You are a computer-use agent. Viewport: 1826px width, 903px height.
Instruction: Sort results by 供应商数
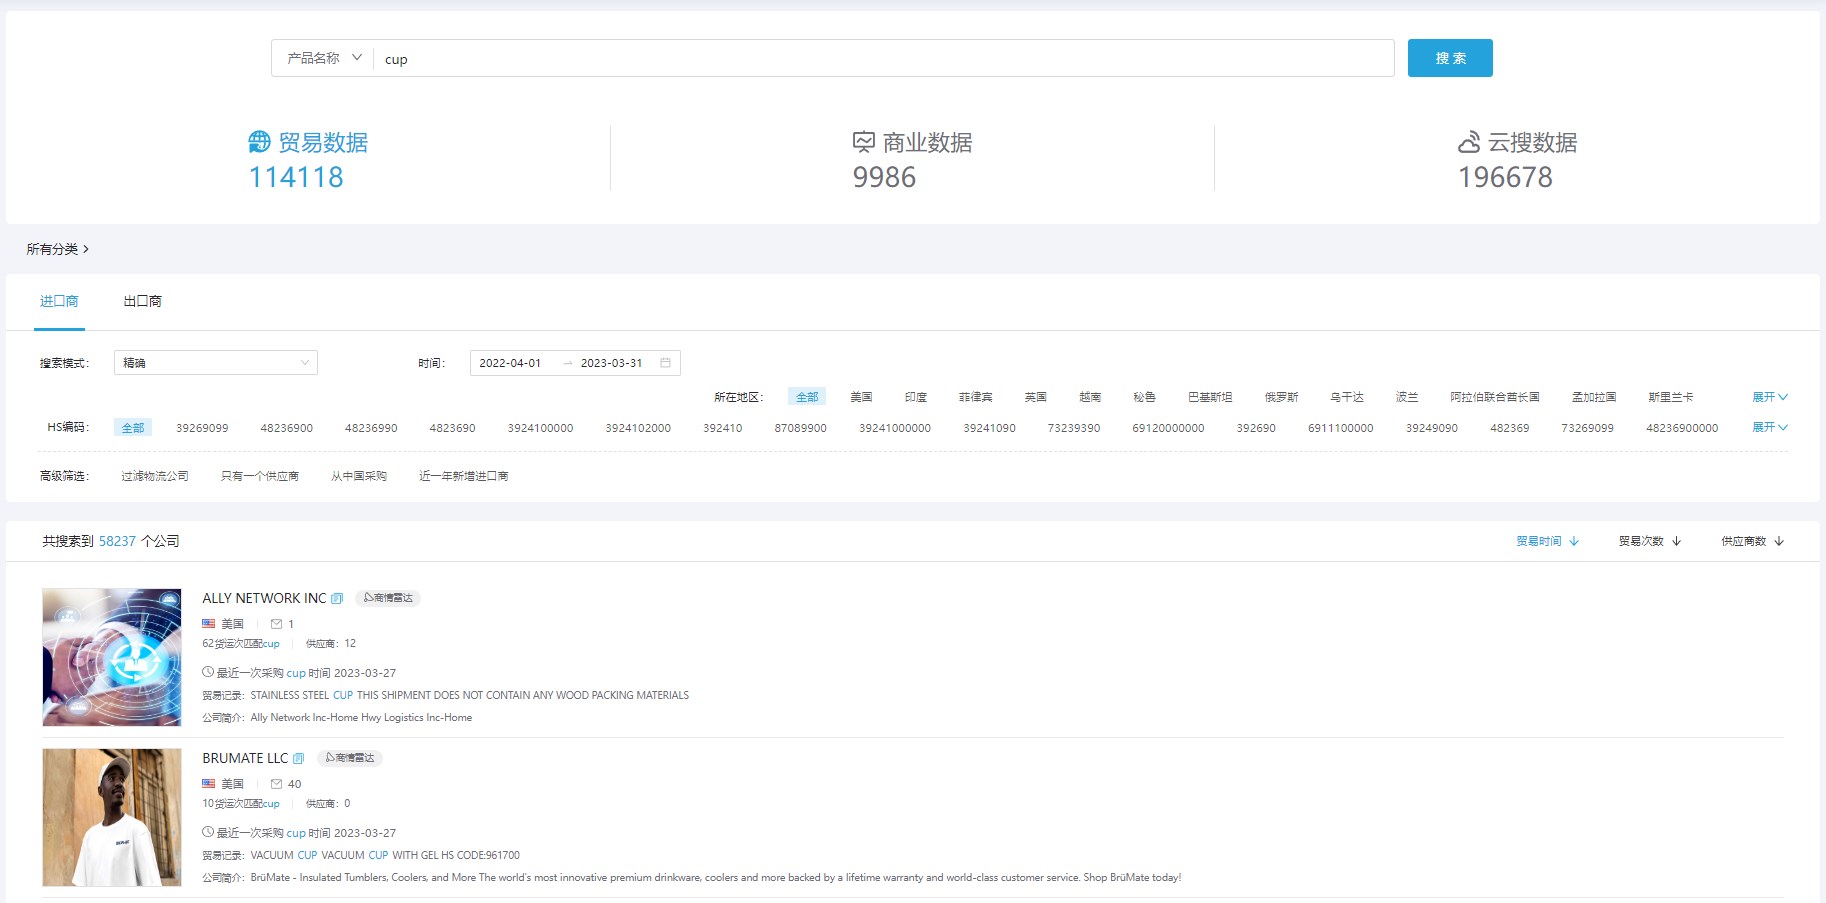[1753, 541]
